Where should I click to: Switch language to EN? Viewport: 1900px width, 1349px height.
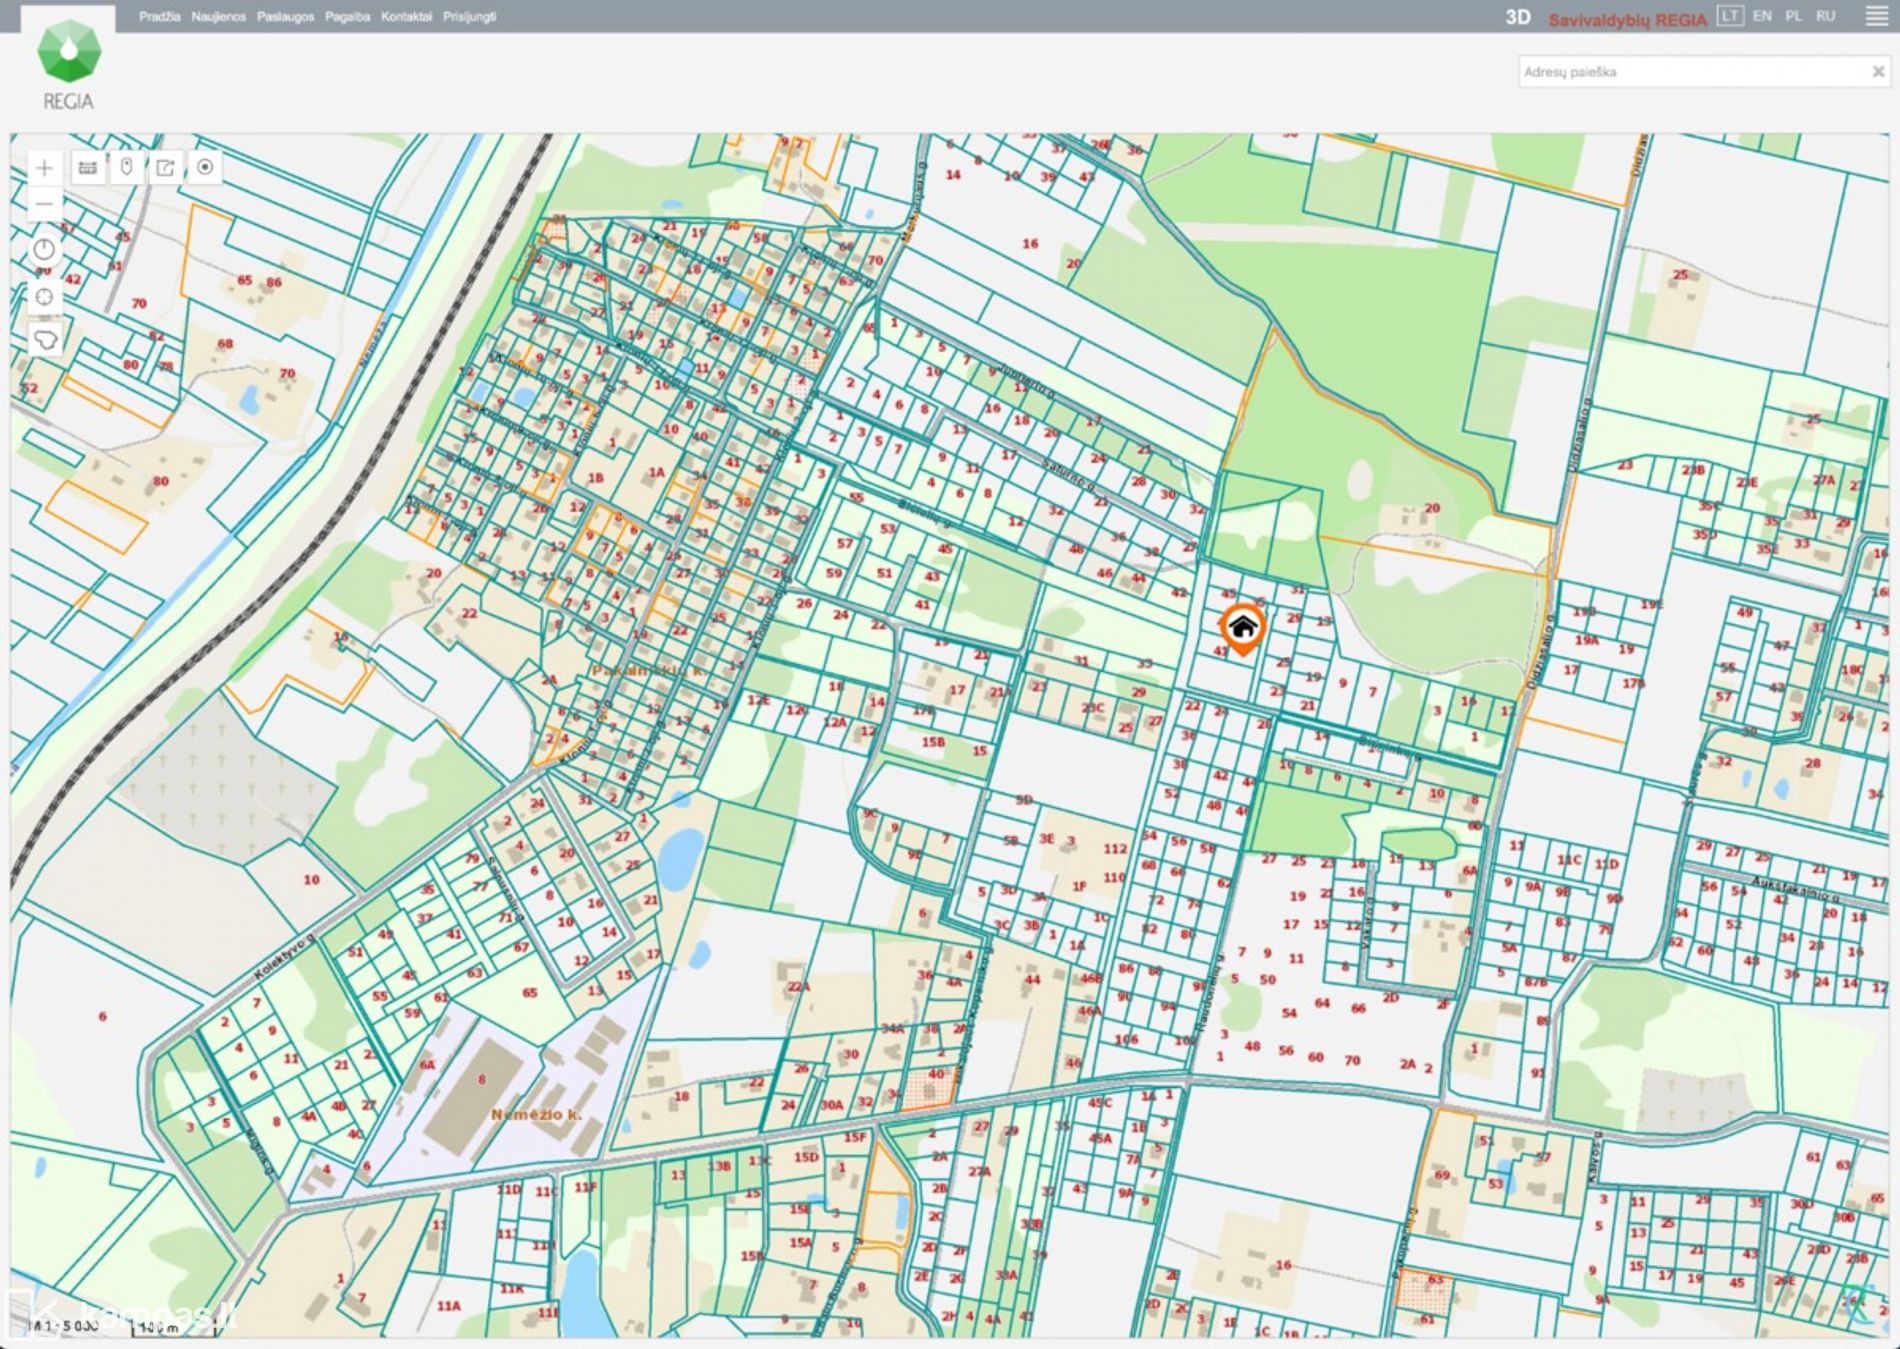(x=1762, y=16)
